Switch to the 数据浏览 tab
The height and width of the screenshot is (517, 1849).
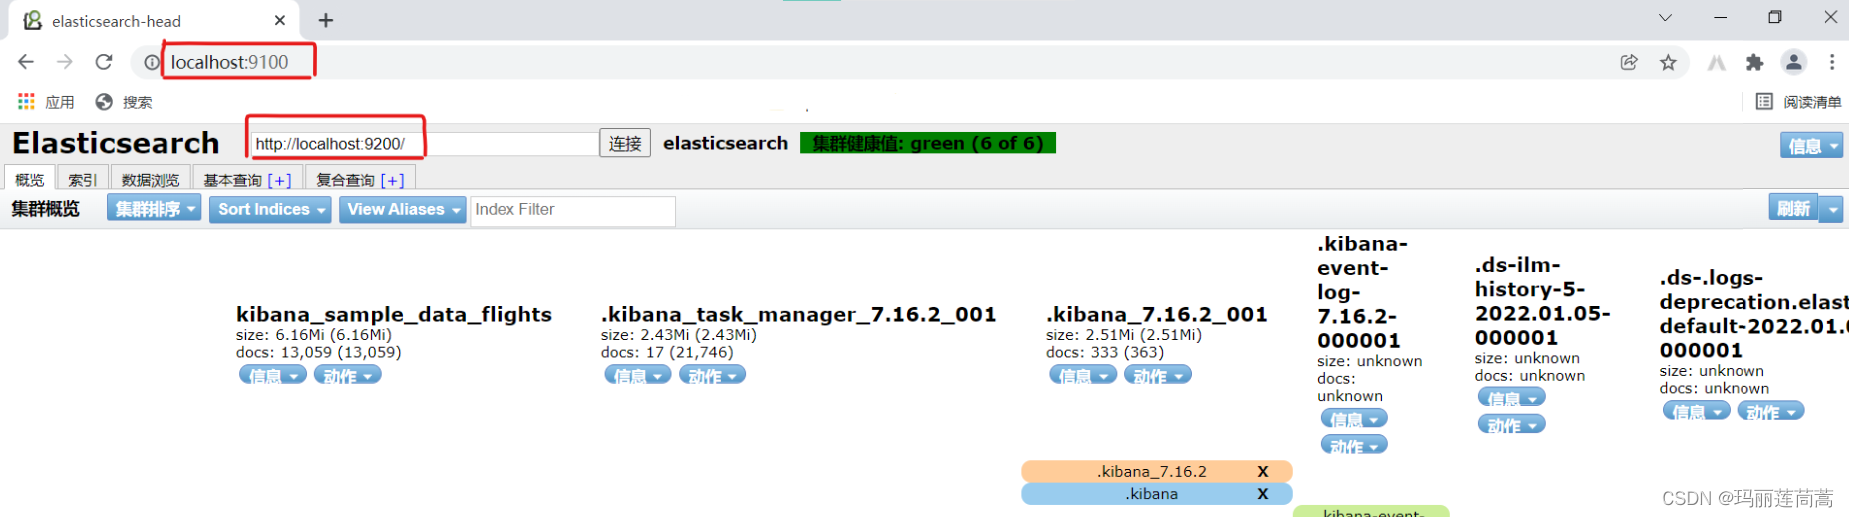[150, 180]
